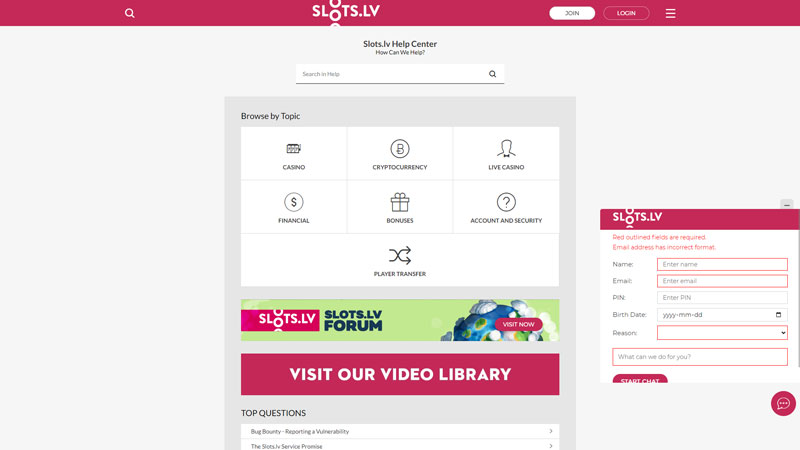The height and width of the screenshot is (450, 800).
Task: Click VISIT NOW on forum banner
Action: tap(518, 324)
